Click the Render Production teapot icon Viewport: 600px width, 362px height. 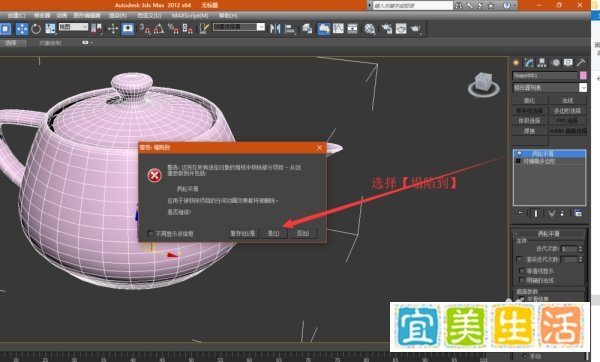[x=416, y=29]
